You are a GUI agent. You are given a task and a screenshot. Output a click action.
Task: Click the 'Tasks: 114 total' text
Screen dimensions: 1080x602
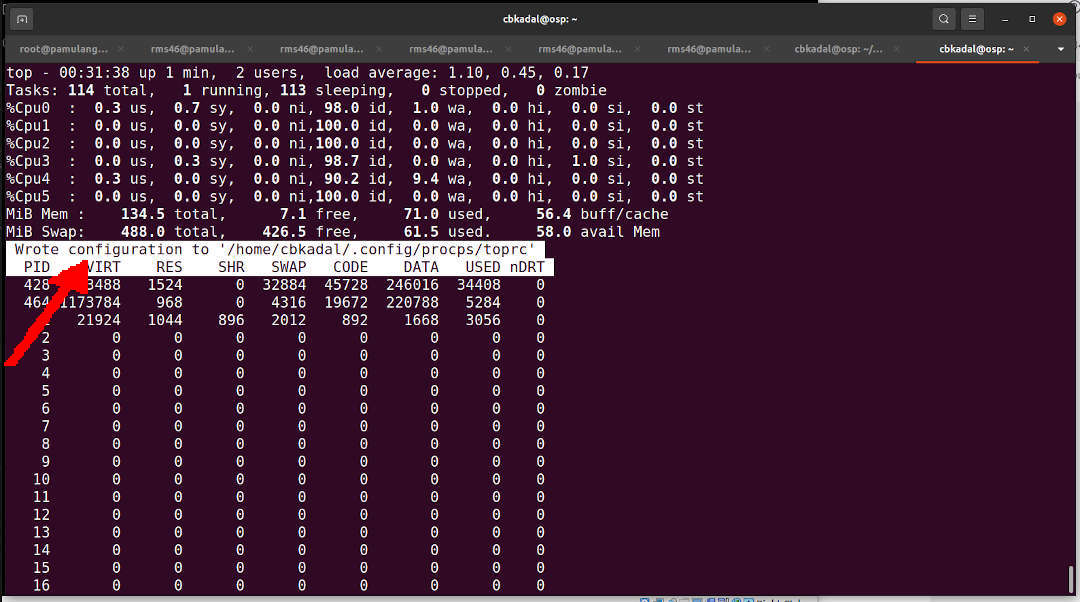point(77,90)
